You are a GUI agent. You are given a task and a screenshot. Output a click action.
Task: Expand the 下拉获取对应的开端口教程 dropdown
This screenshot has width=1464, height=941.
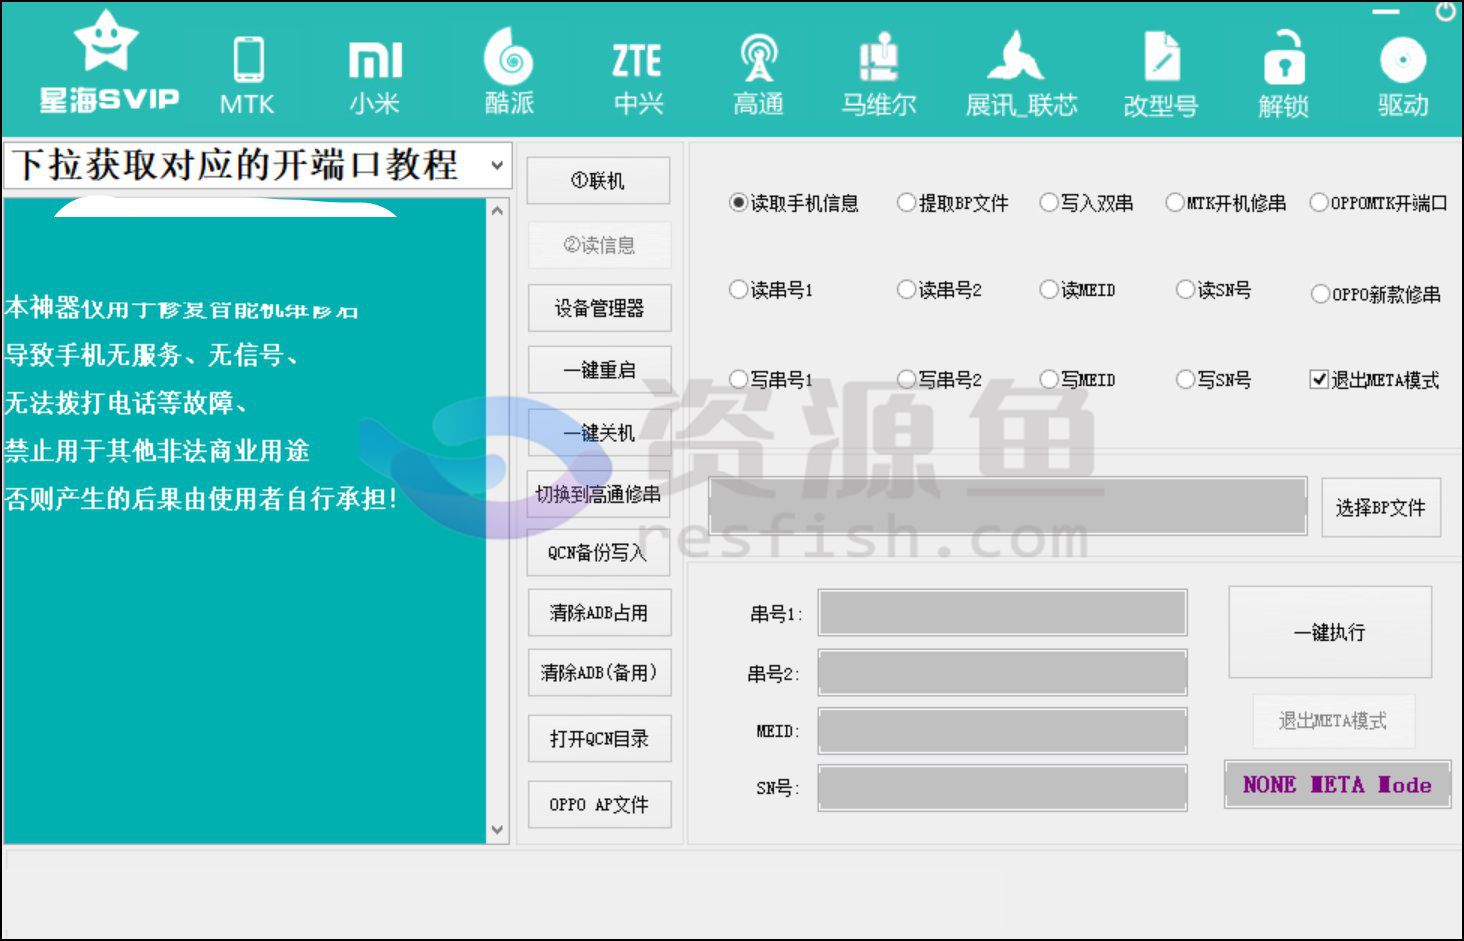pyautogui.click(x=497, y=165)
